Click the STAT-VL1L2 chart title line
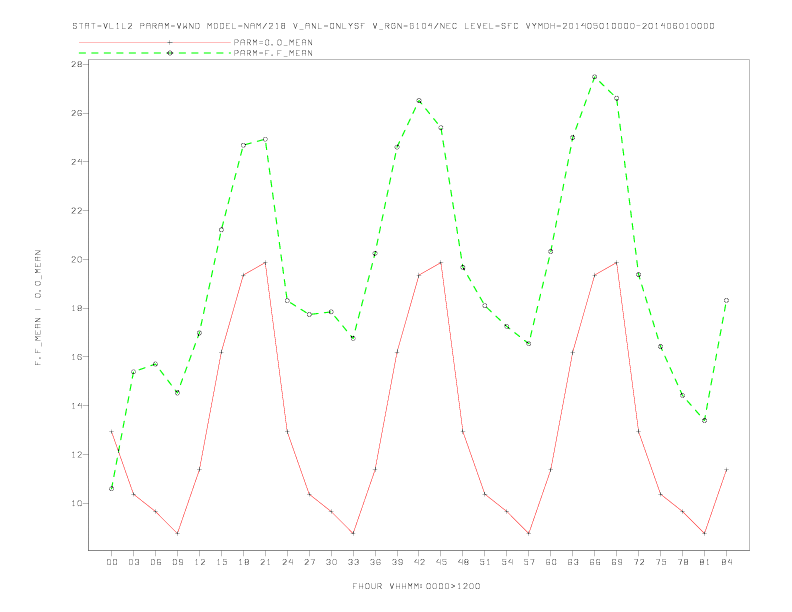792x612 pixels. (393, 26)
